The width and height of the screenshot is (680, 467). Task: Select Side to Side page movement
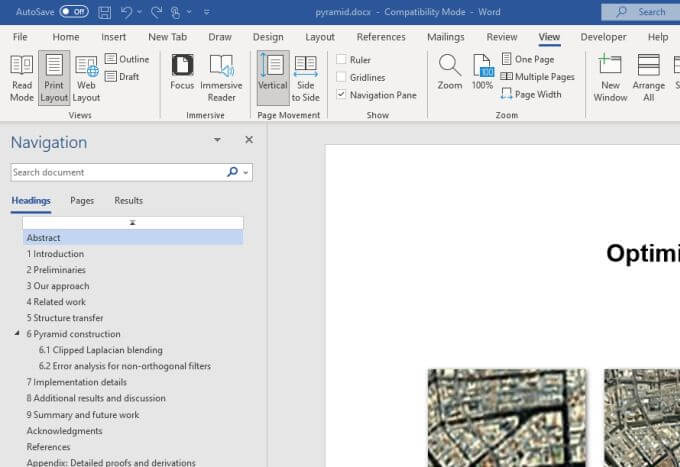(305, 77)
